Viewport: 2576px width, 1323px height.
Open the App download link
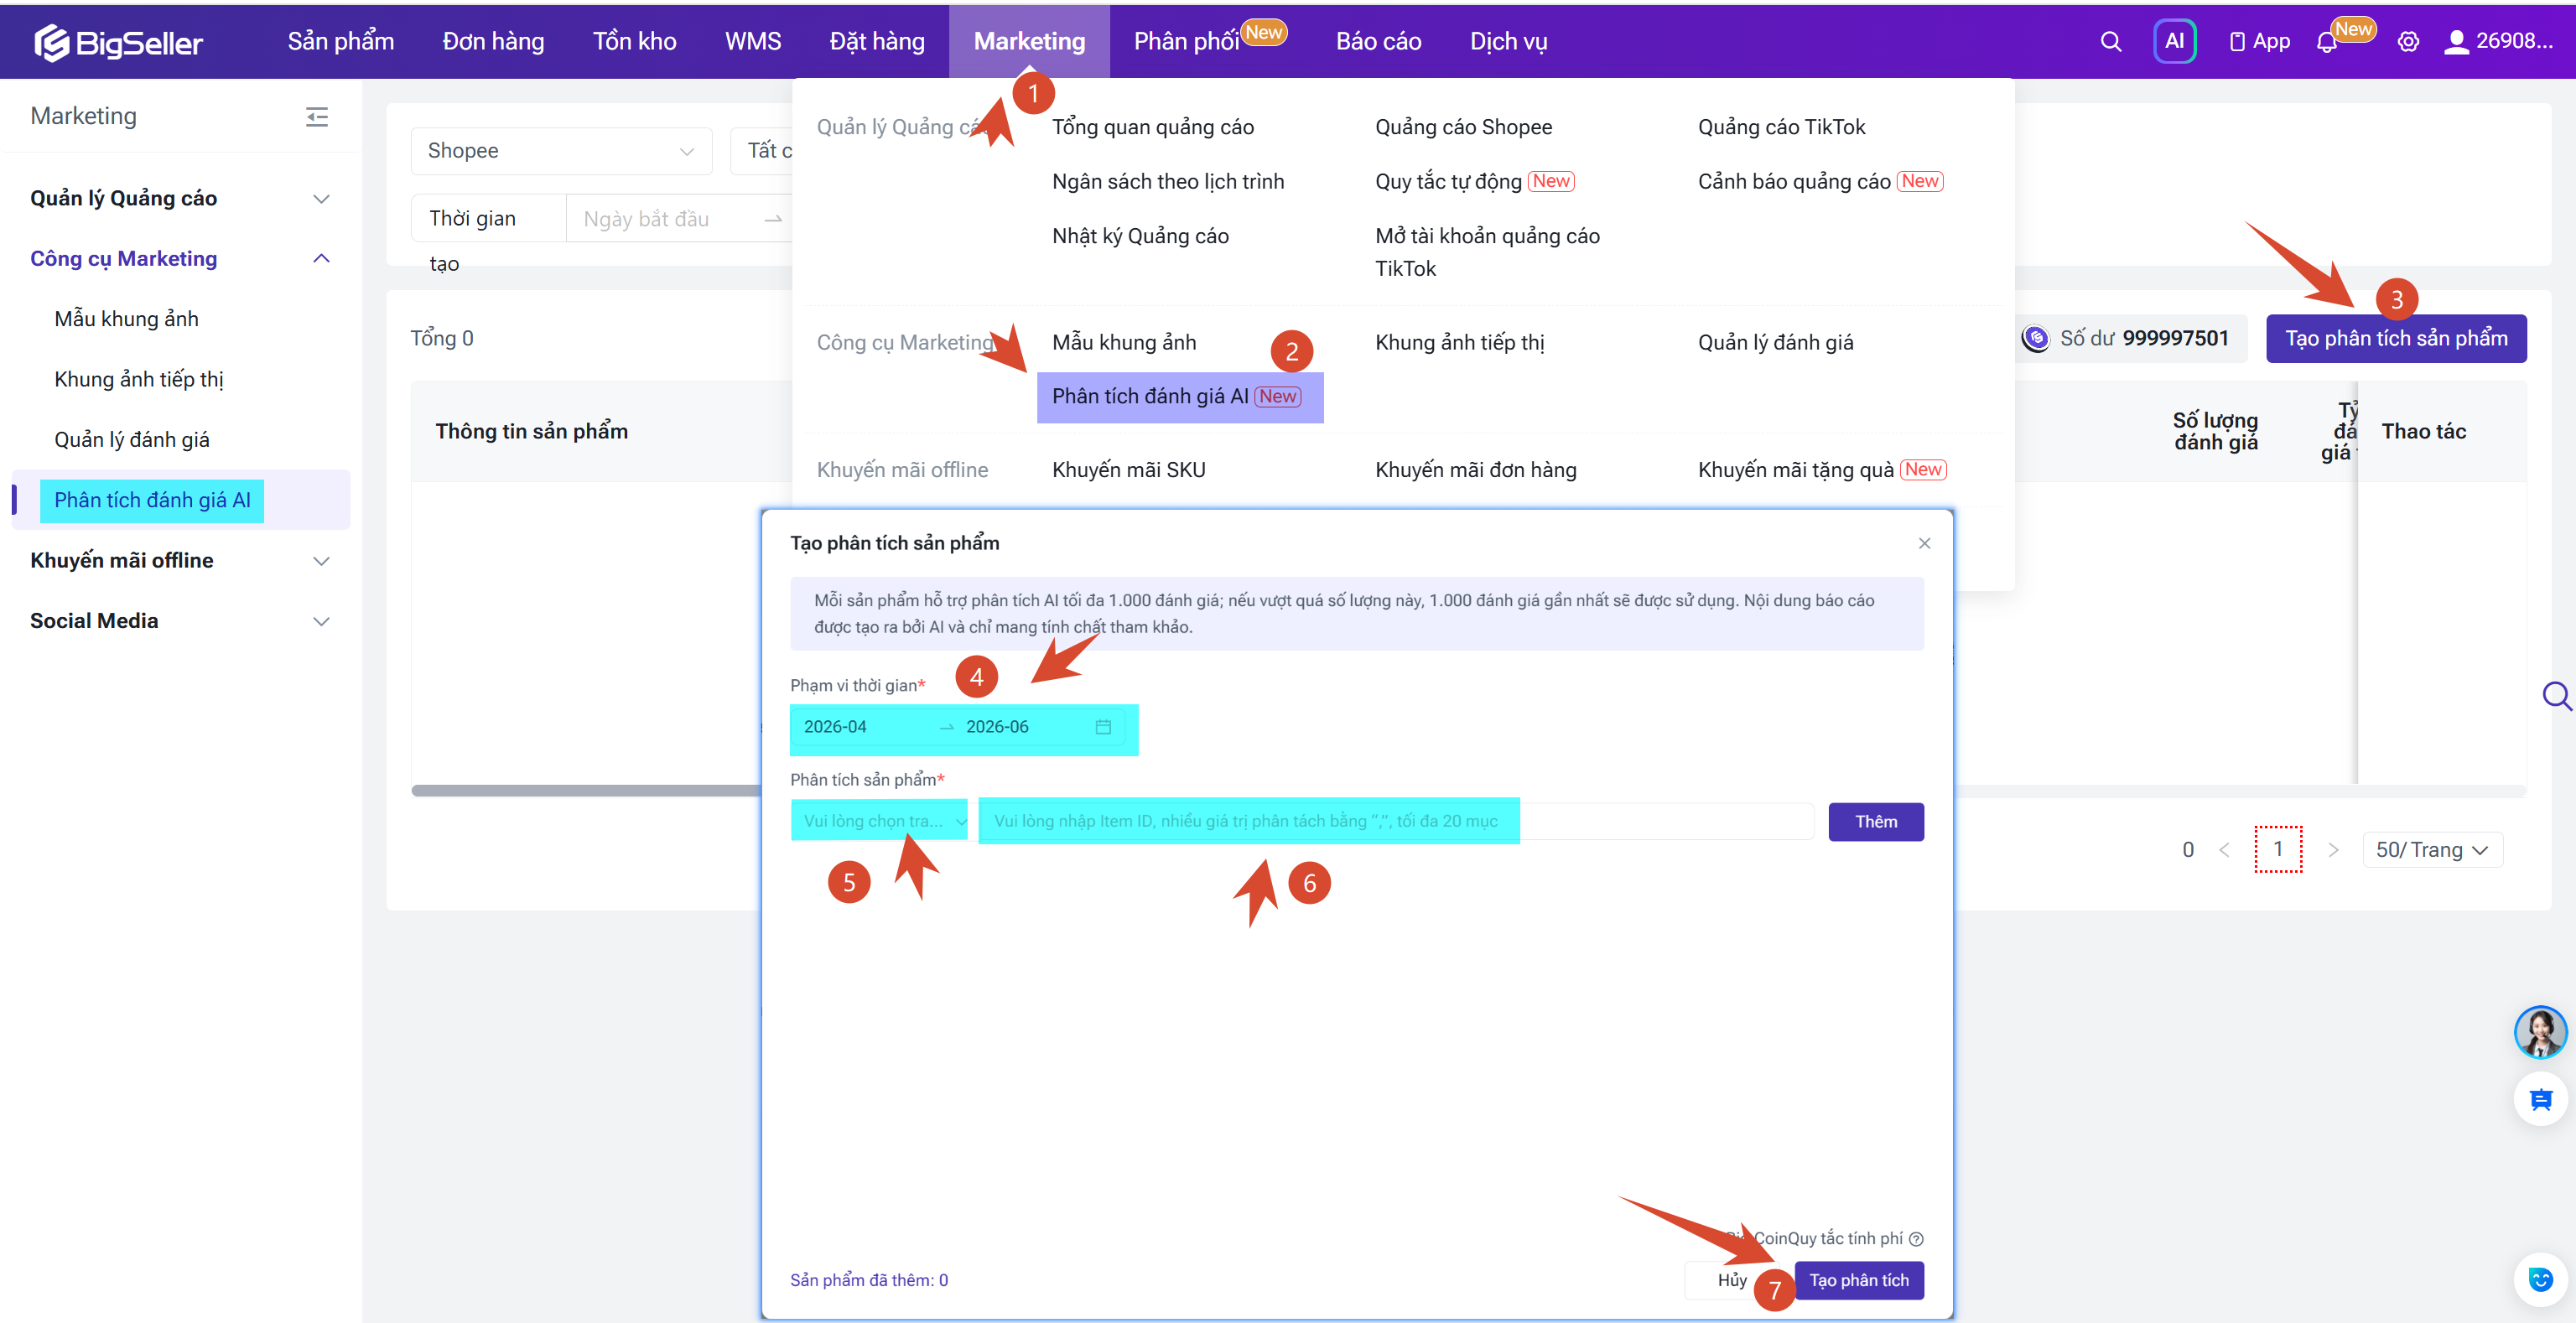coord(2259,42)
